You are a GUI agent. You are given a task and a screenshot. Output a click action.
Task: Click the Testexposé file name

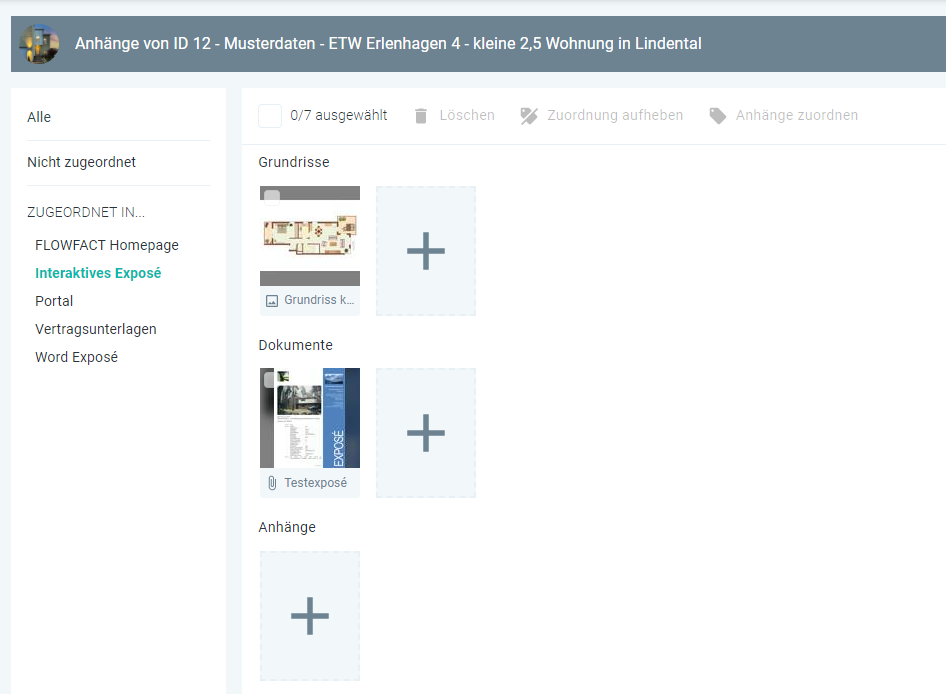(x=316, y=483)
